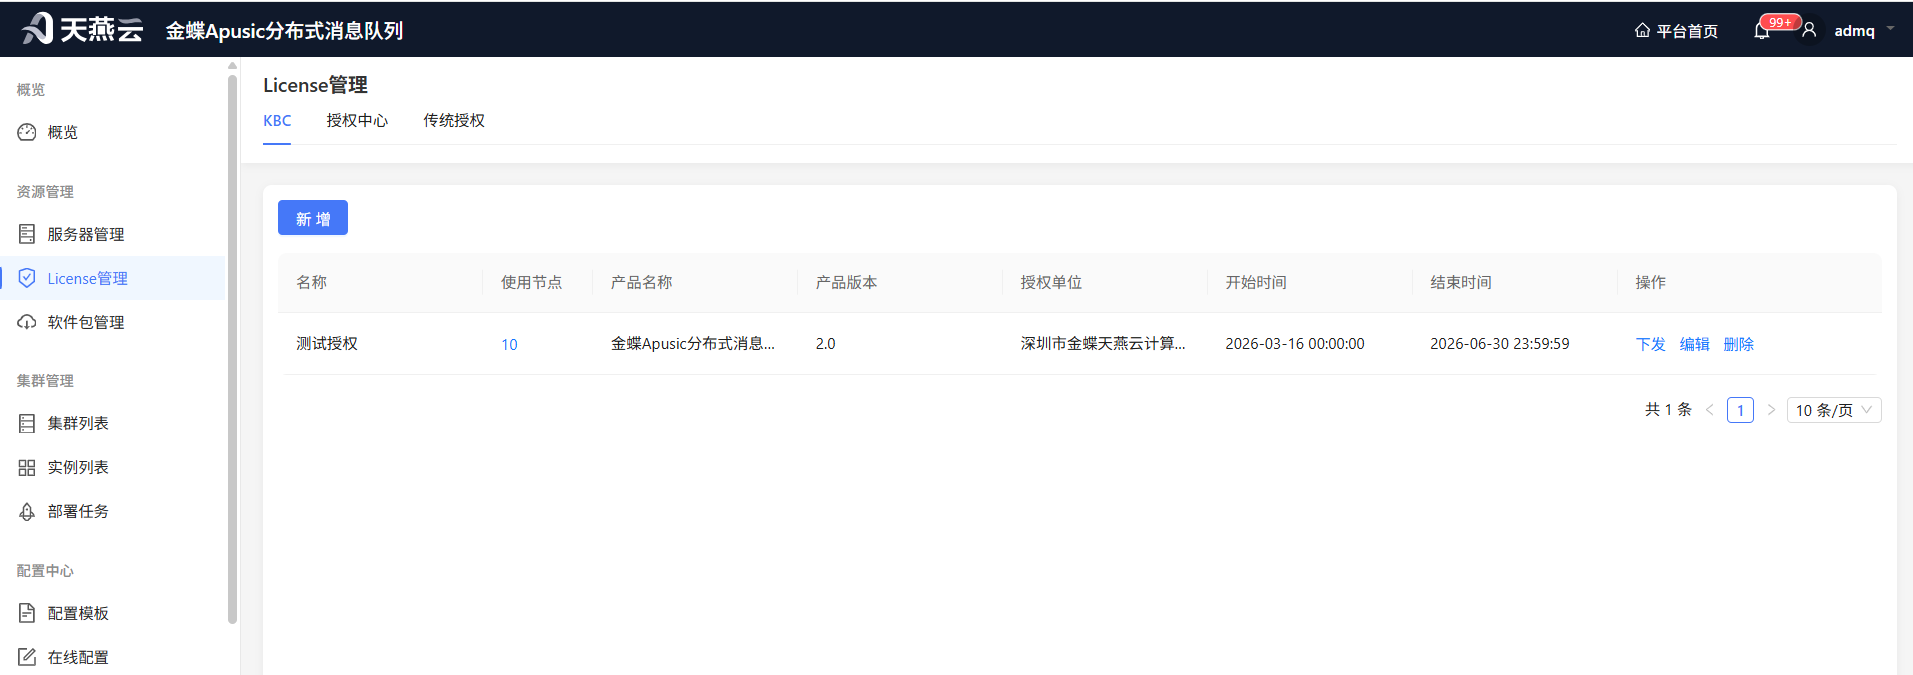Click the 平台首页 home icon
The height and width of the screenshot is (675, 1913).
coord(1642,31)
